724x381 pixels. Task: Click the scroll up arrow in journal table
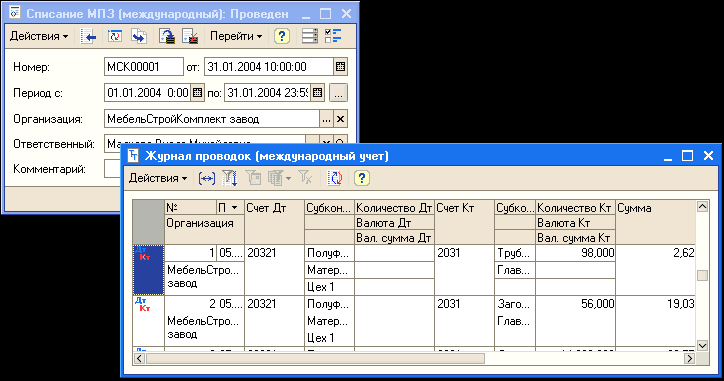702,206
